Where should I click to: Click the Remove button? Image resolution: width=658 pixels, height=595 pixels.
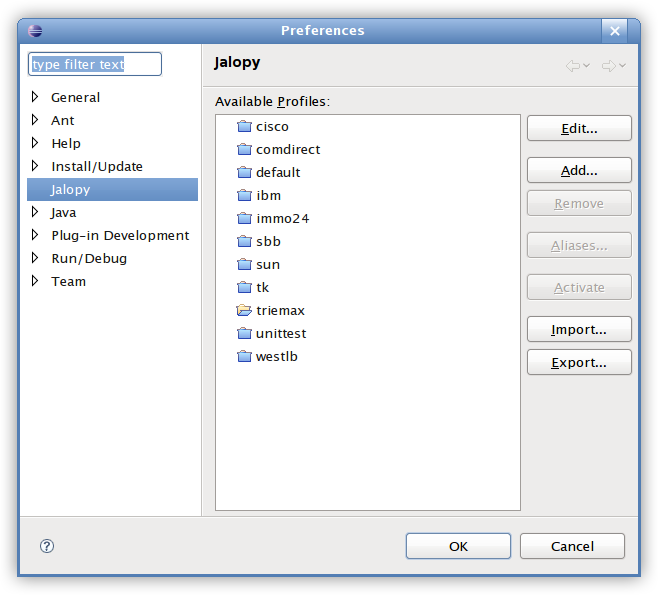tap(579, 204)
